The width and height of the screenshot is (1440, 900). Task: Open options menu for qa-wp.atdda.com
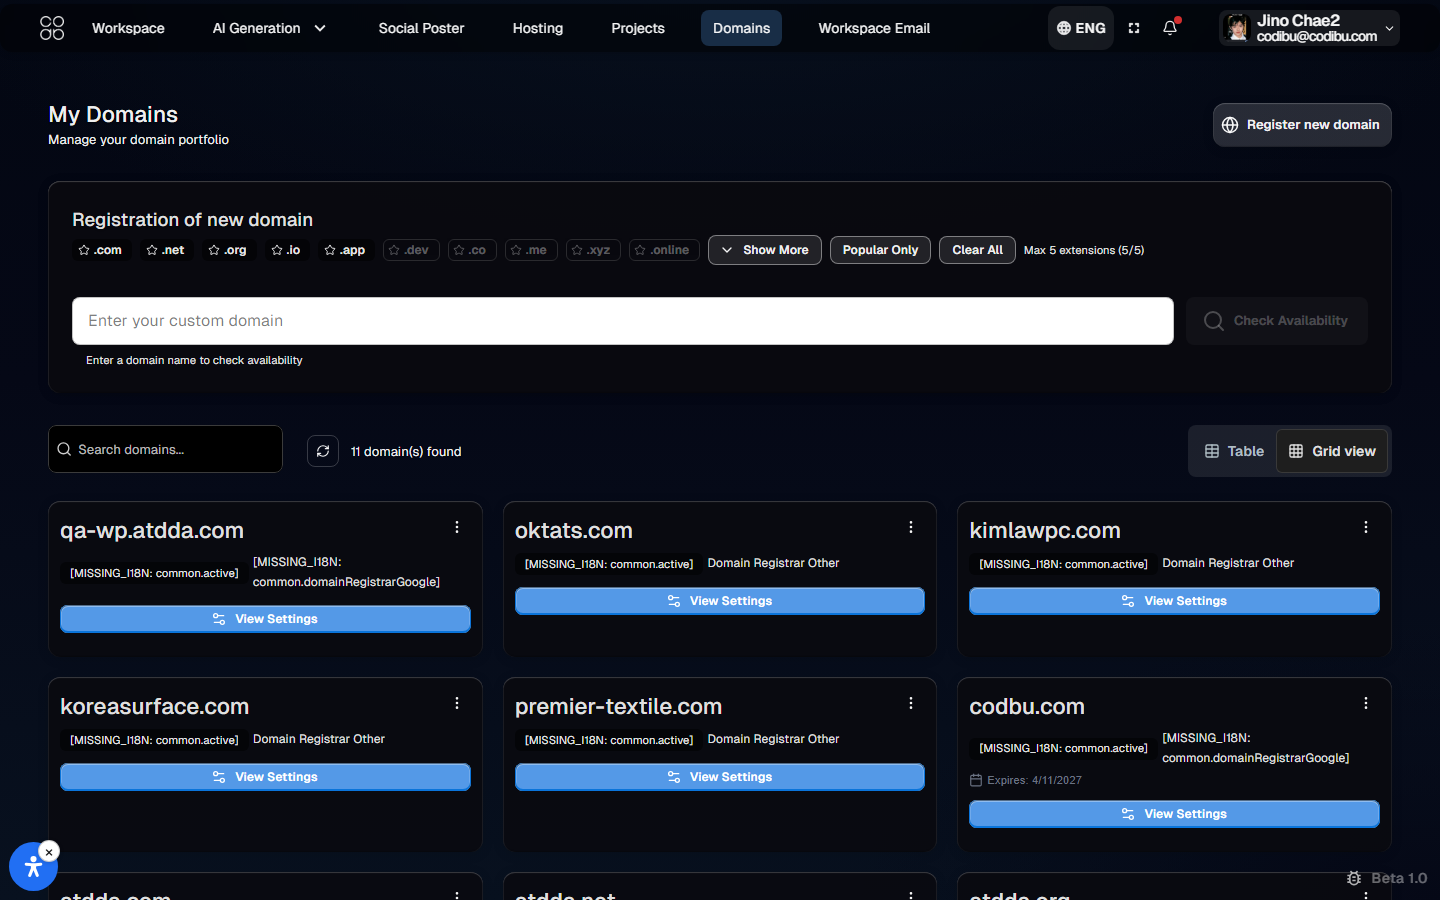[x=457, y=527]
